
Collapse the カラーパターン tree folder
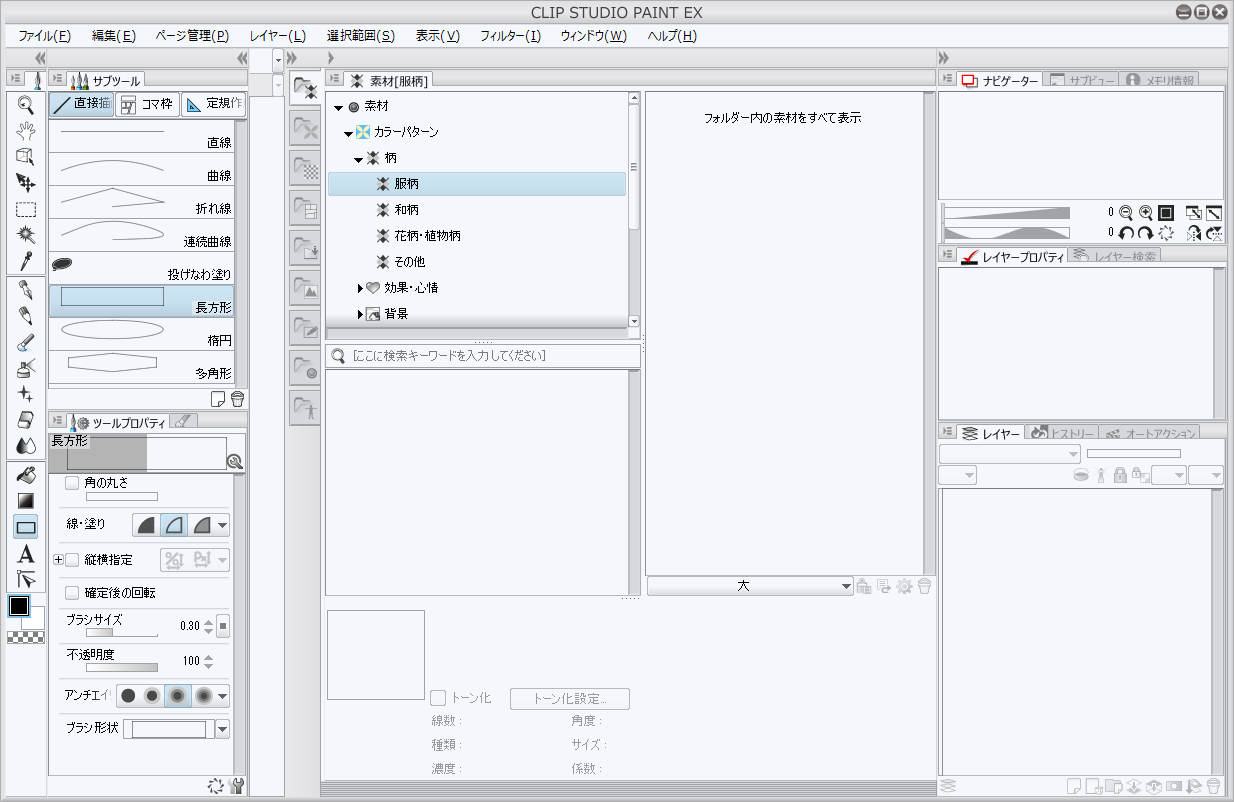tap(348, 133)
